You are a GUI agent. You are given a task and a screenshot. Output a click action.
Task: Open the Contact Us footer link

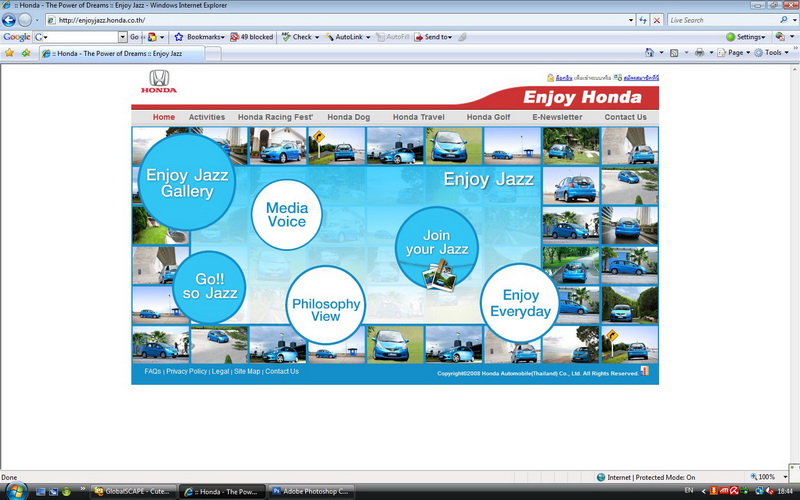[x=282, y=371]
